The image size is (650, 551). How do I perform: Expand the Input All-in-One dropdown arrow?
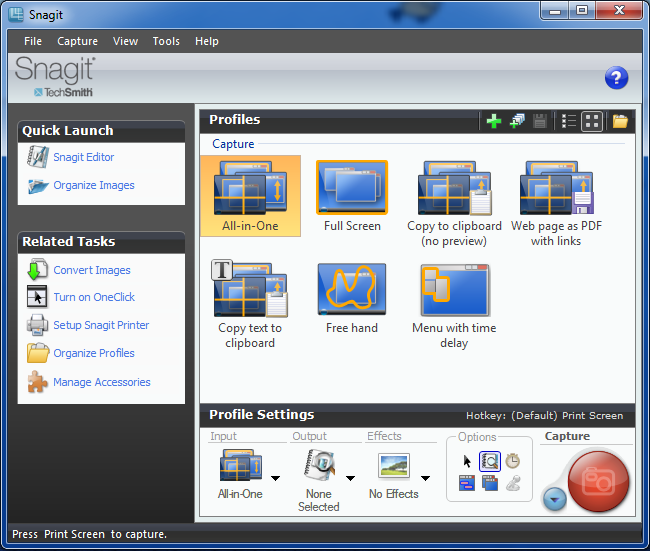coord(275,478)
